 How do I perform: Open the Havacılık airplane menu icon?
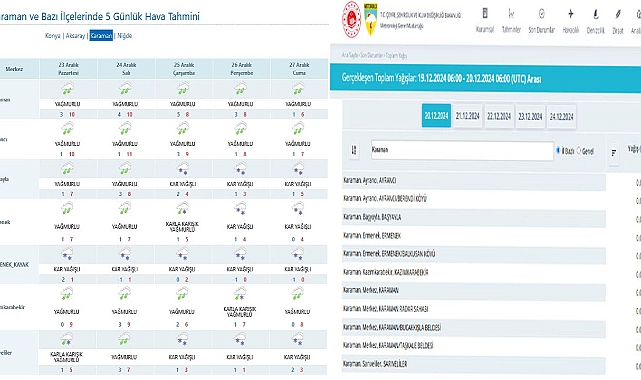(571, 14)
